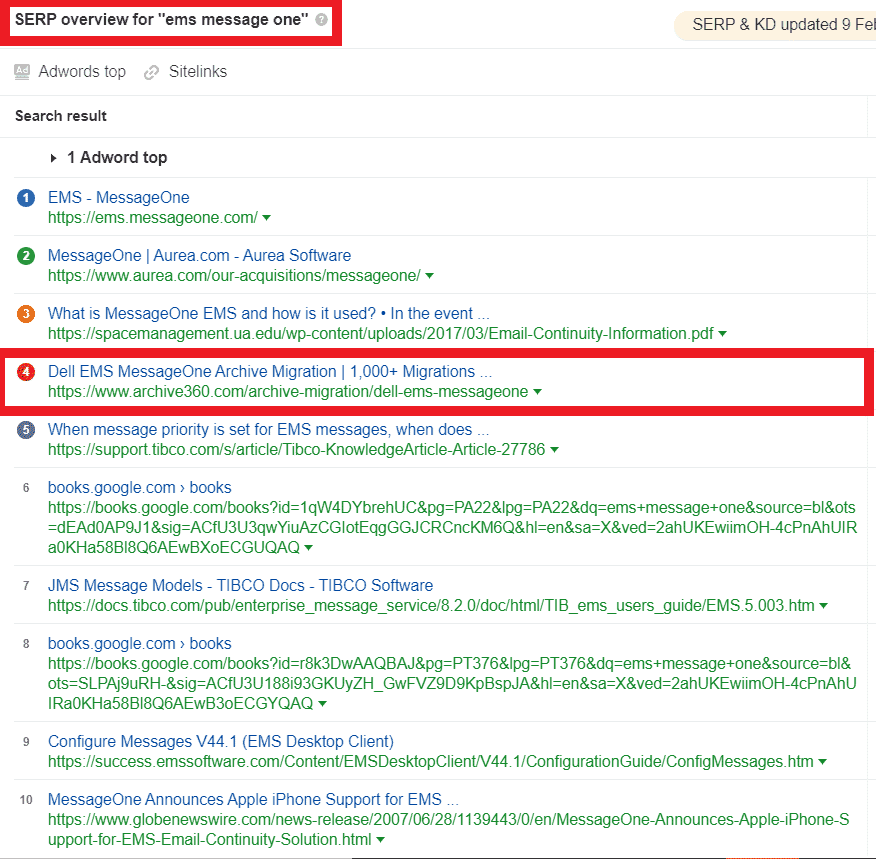This screenshot has width=876, height=859.
Task: Open dropdown for success.emssoftware.com URL
Action: [x=822, y=762]
